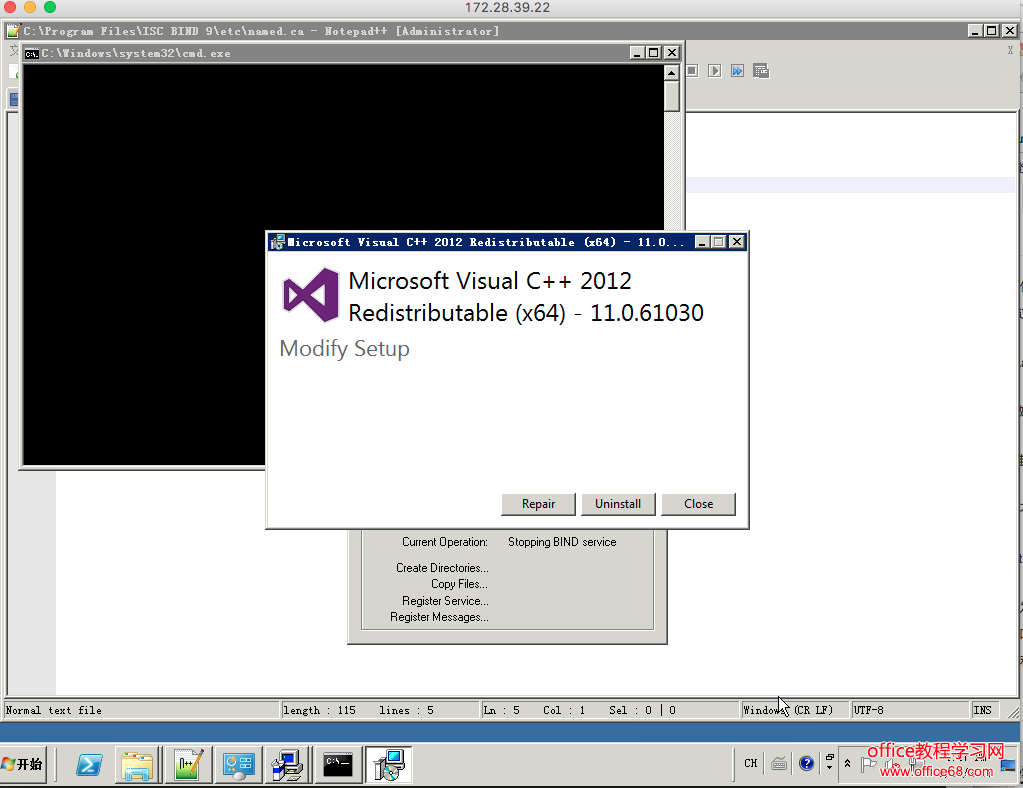Click 'Register Service...' in the BIND installer
Viewport: 1023px width, 788px height.
point(445,601)
